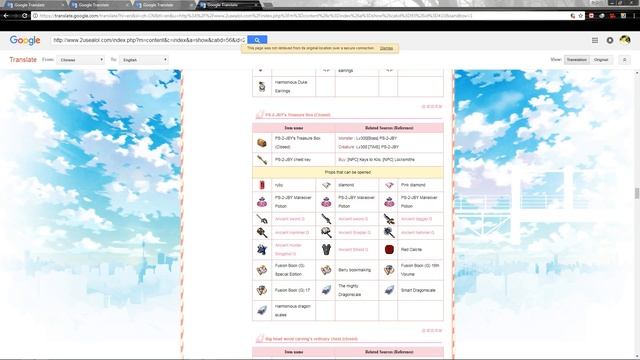
Task: Switch to the second Google Translate tab
Action: (99, 5)
